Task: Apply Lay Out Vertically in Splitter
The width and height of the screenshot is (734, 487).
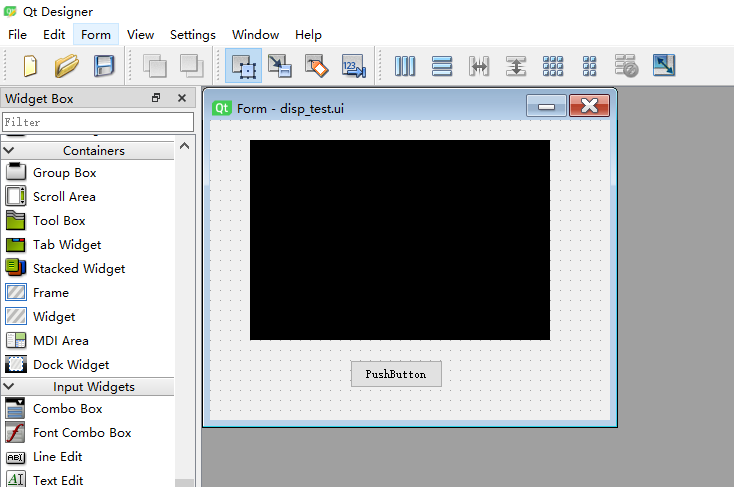Action: 516,66
